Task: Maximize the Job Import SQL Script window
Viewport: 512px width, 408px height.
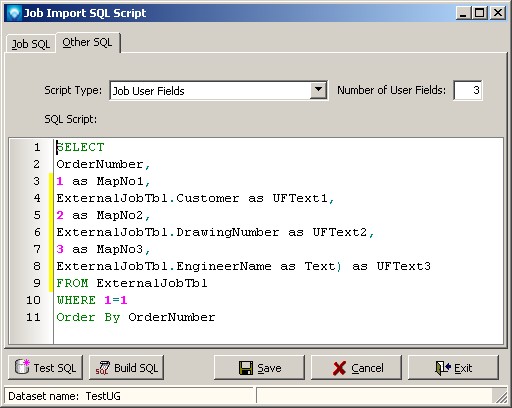Action: pos(480,13)
